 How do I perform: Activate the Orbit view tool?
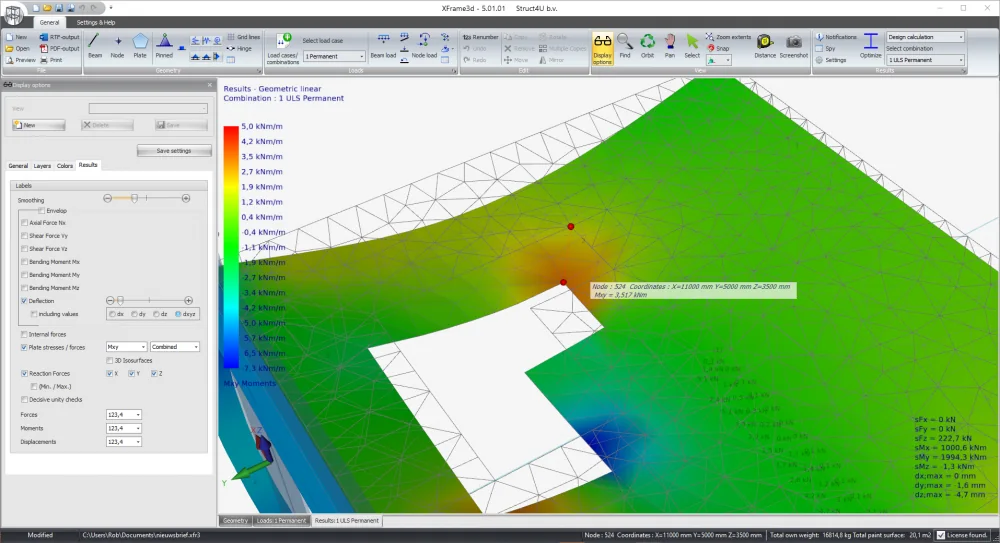tap(647, 46)
